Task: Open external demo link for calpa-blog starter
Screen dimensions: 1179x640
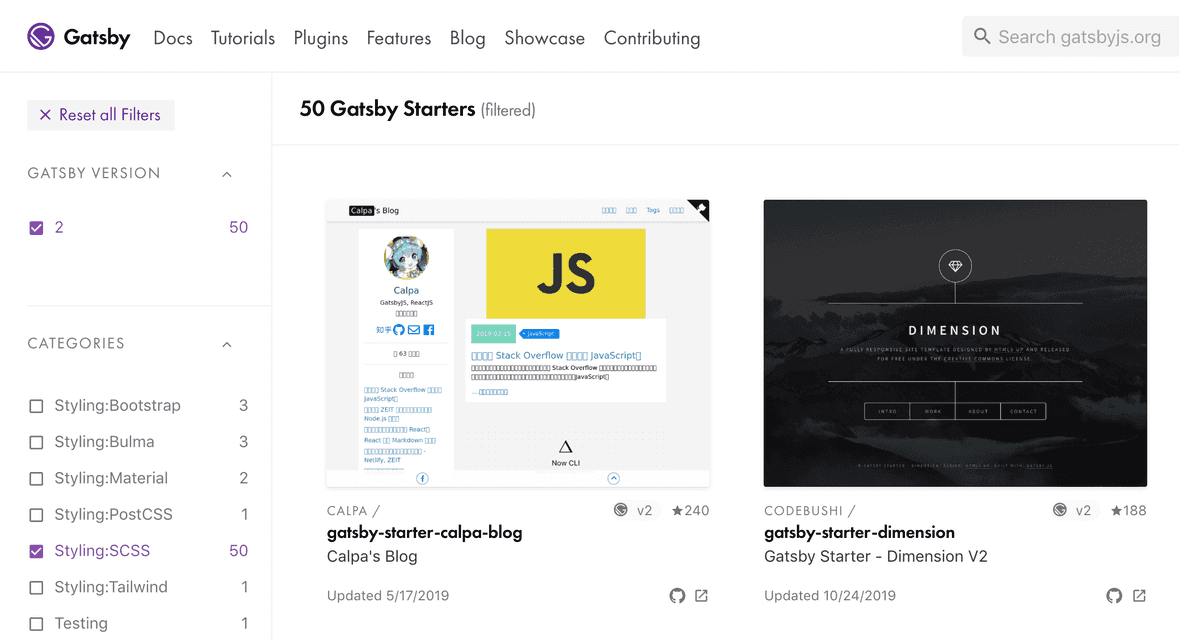Action: (x=702, y=596)
